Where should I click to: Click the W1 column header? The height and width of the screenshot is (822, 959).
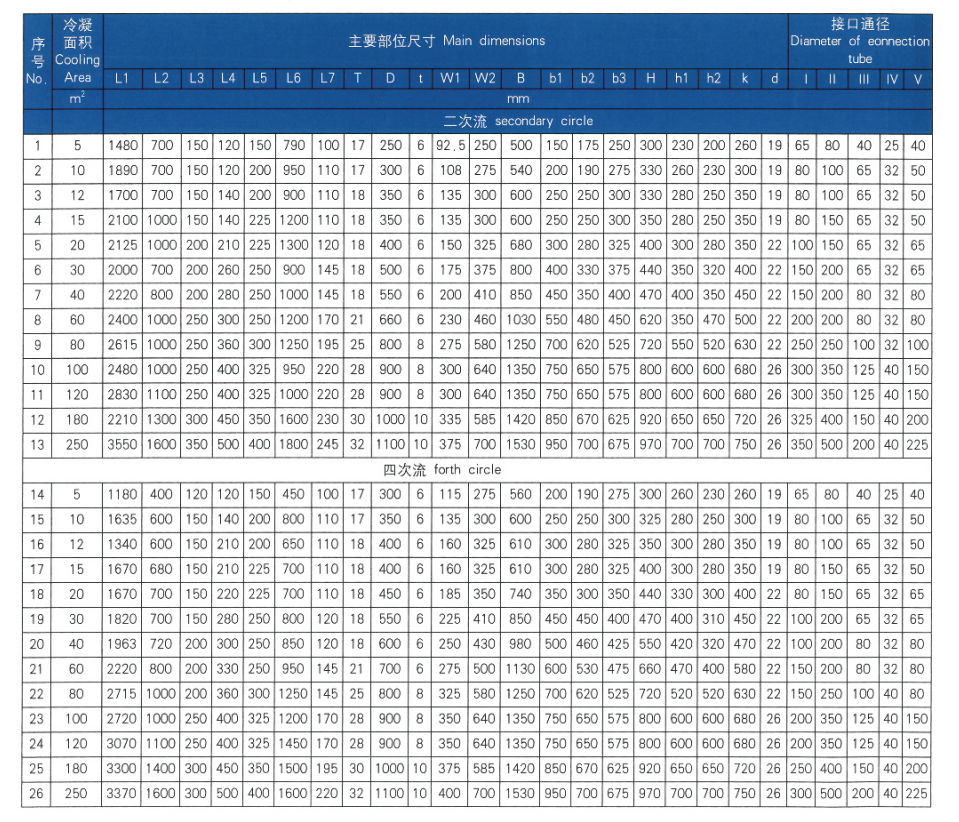pos(451,78)
